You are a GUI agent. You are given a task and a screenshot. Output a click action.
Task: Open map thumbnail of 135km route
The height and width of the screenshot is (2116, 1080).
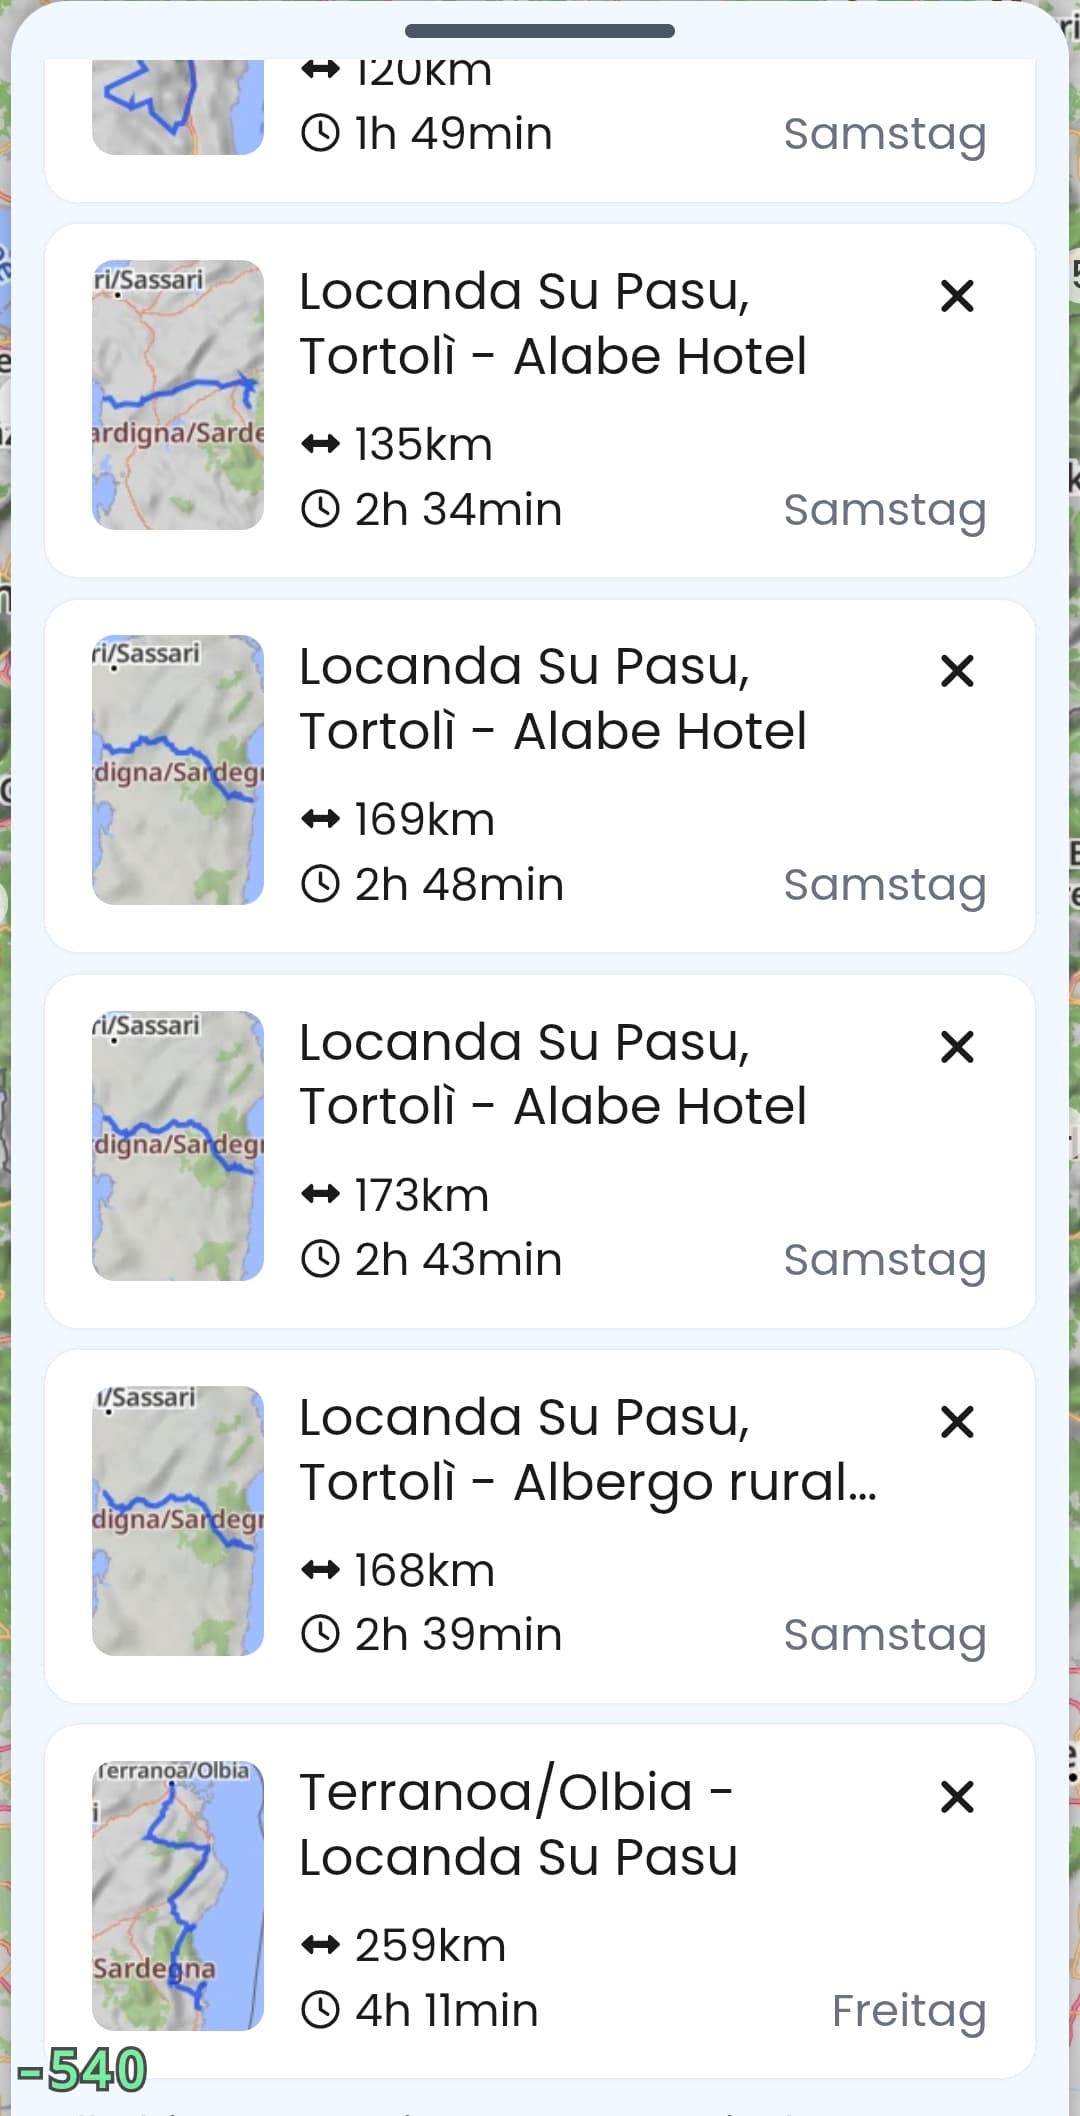click(178, 395)
